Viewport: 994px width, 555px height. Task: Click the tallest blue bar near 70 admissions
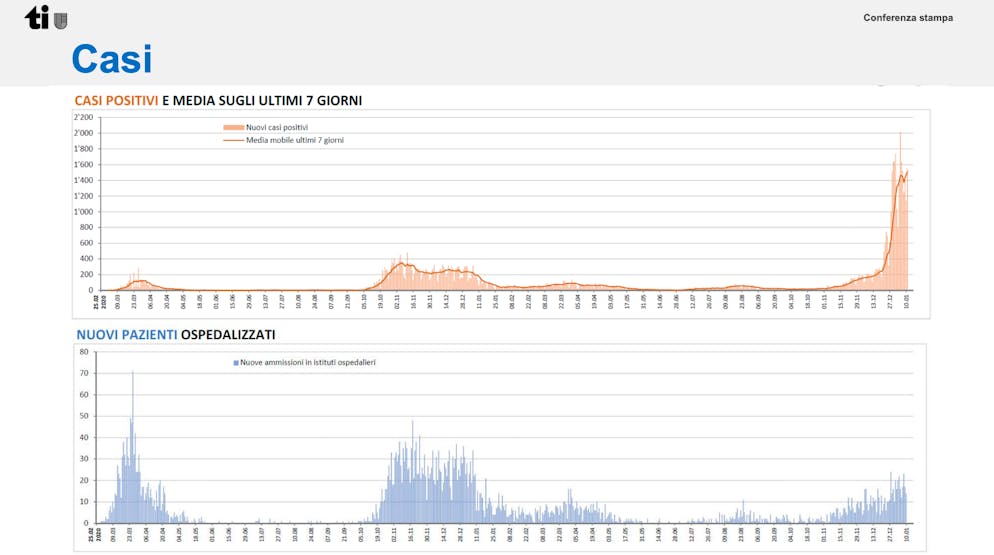133,373
